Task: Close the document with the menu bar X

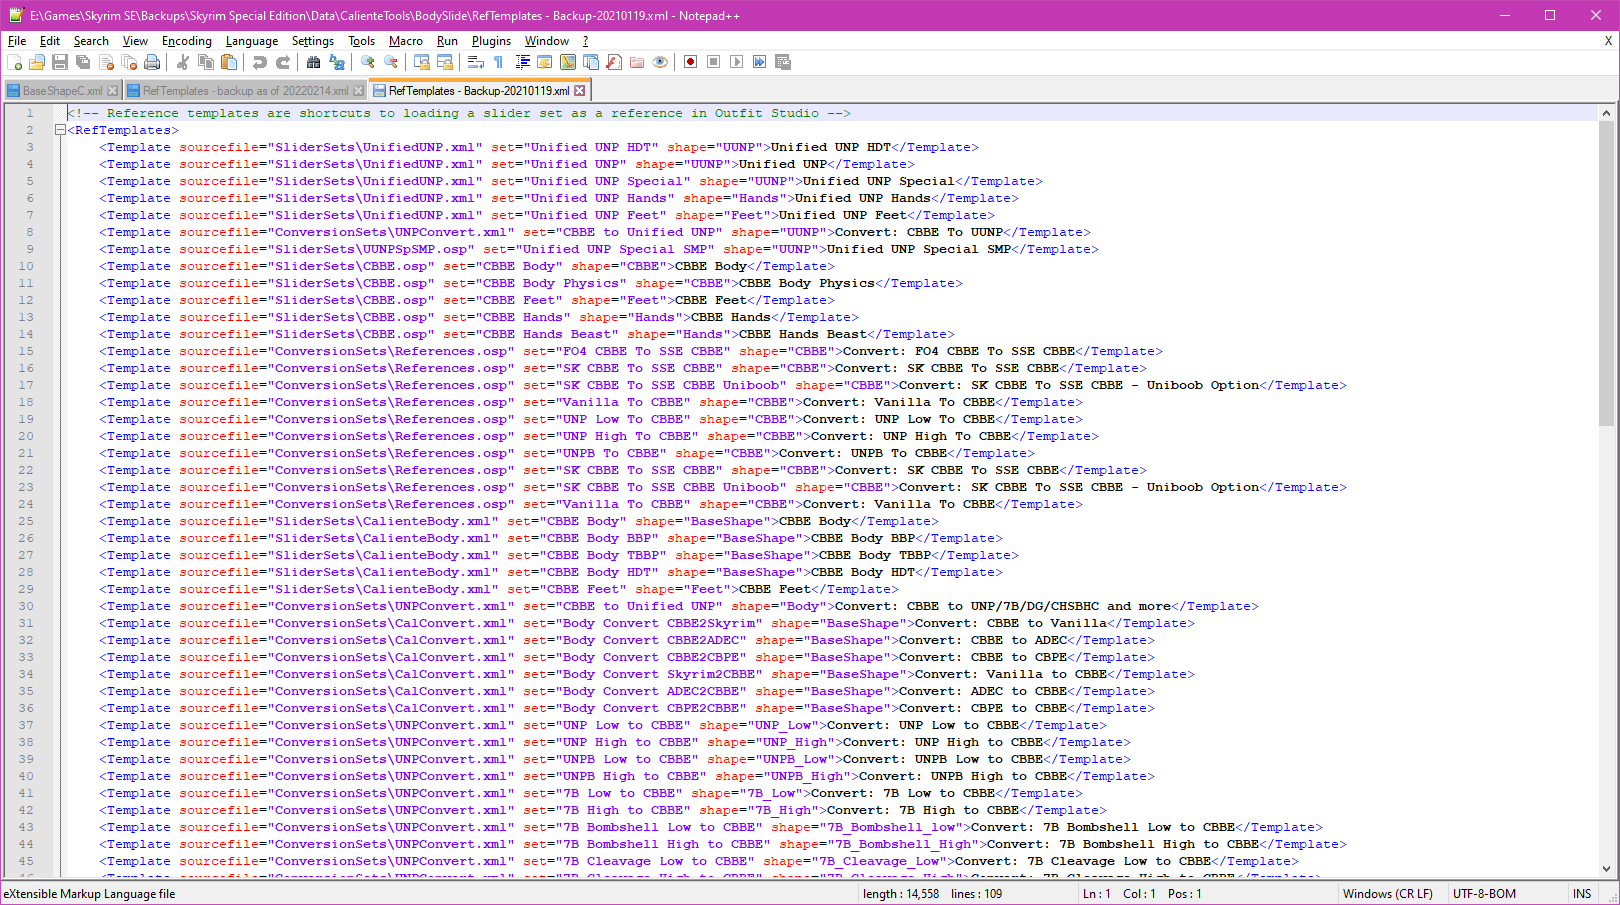Action: click(x=1608, y=41)
